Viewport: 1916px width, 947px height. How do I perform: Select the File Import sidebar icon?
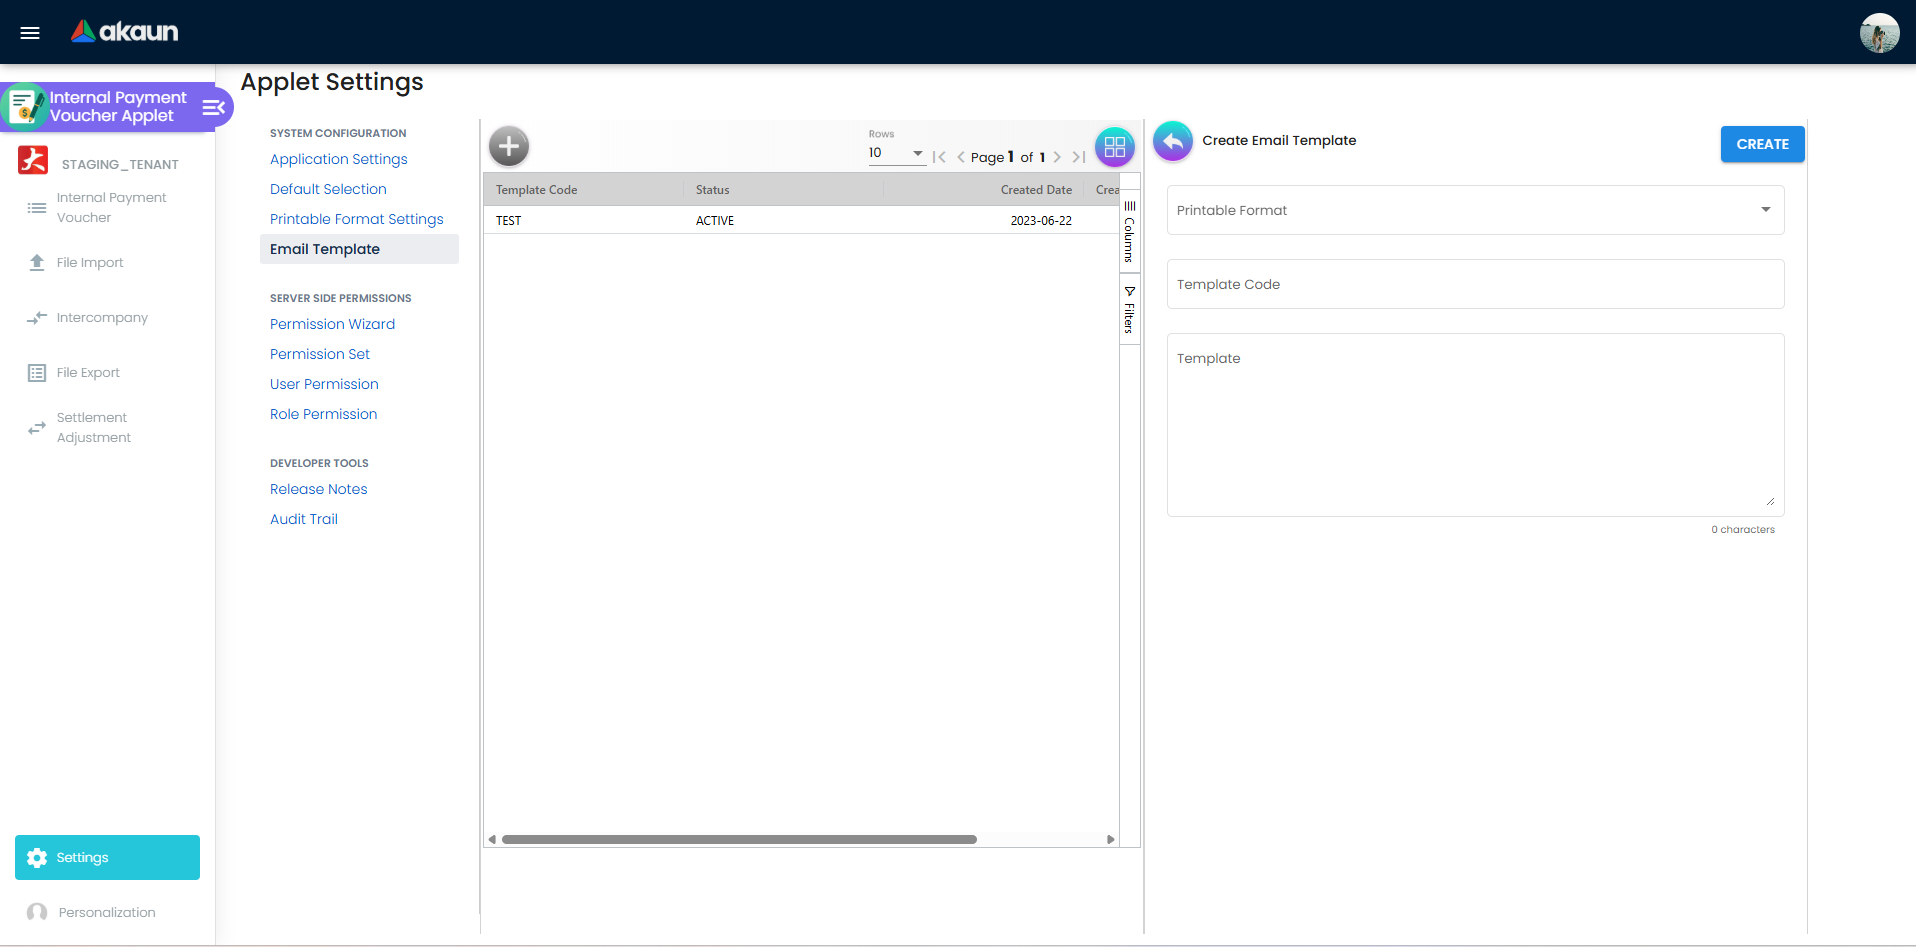37,262
